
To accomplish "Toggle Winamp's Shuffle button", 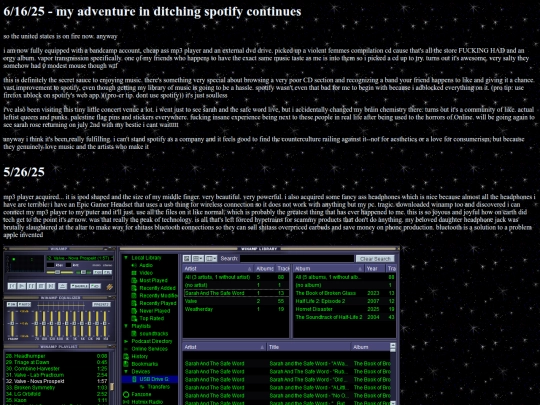I will coord(80,286).
